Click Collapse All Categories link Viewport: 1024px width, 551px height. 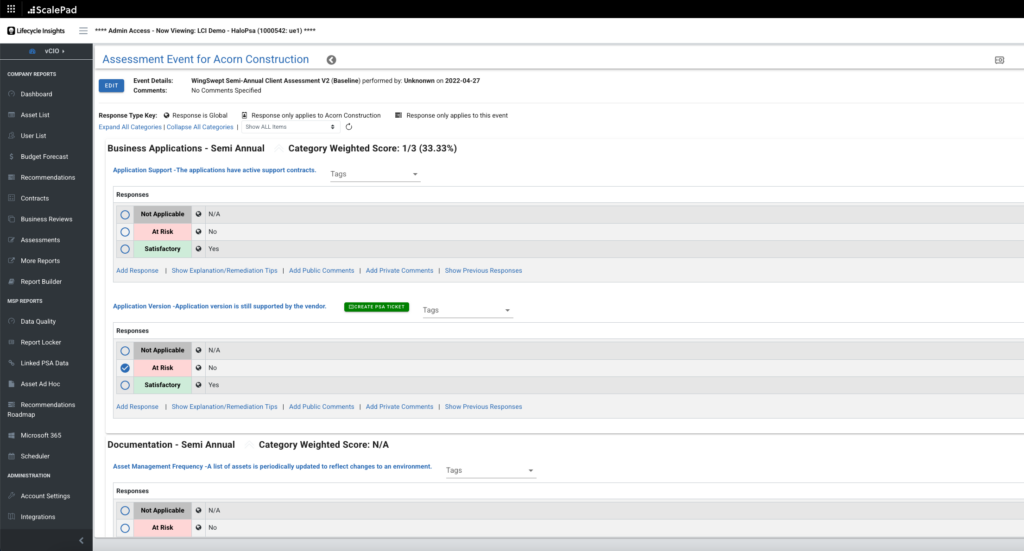[200, 127]
